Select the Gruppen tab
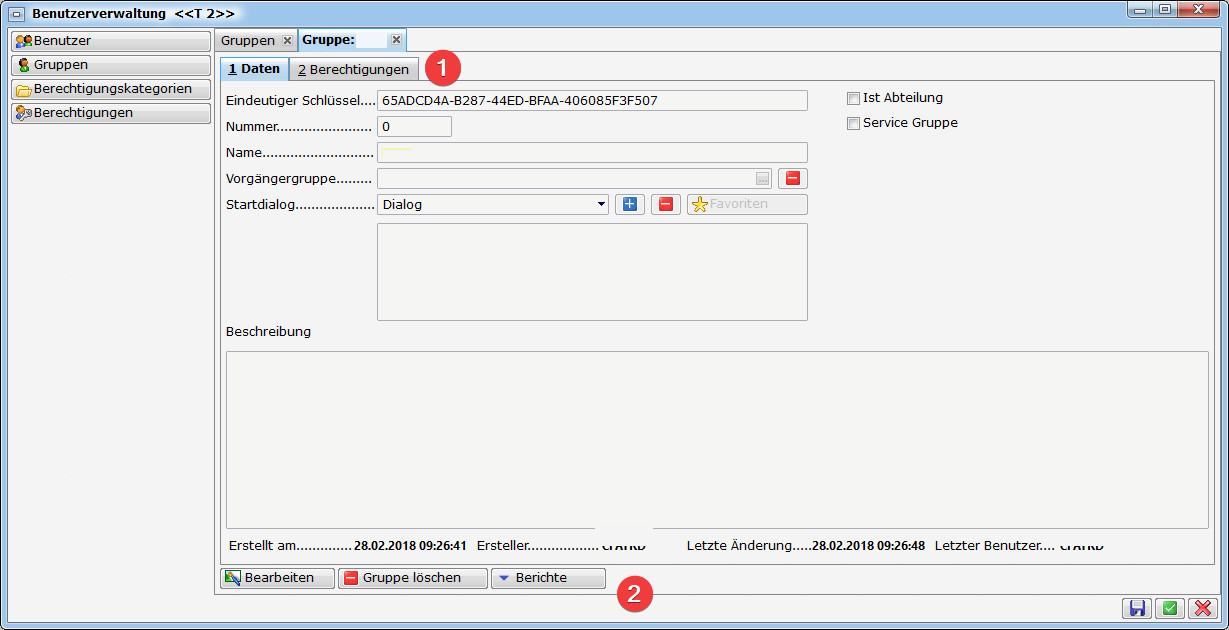The height and width of the screenshot is (630, 1229). tap(248, 40)
